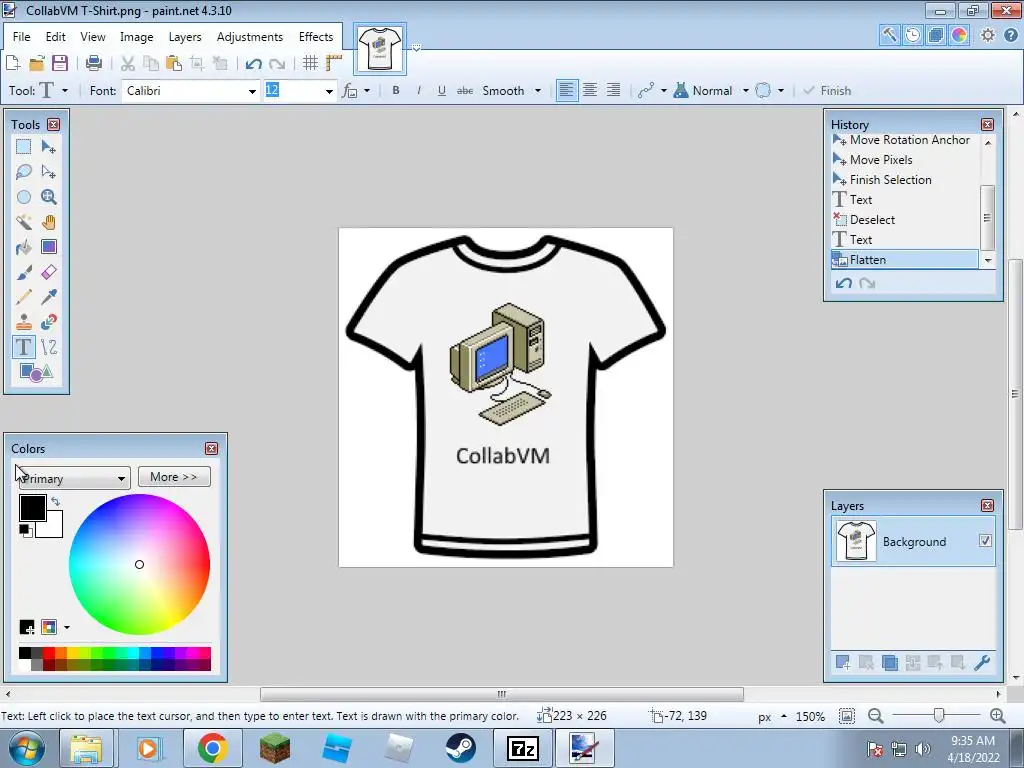Select the Paintbrush tool
The height and width of the screenshot is (768, 1024).
[x=24, y=272]
